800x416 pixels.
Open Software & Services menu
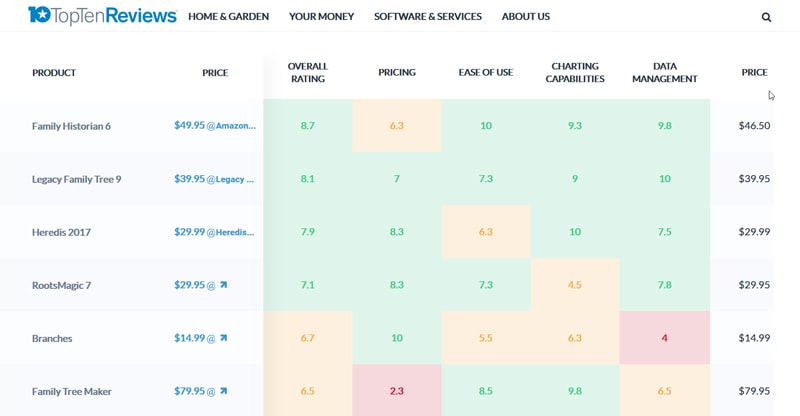point(427,17)
